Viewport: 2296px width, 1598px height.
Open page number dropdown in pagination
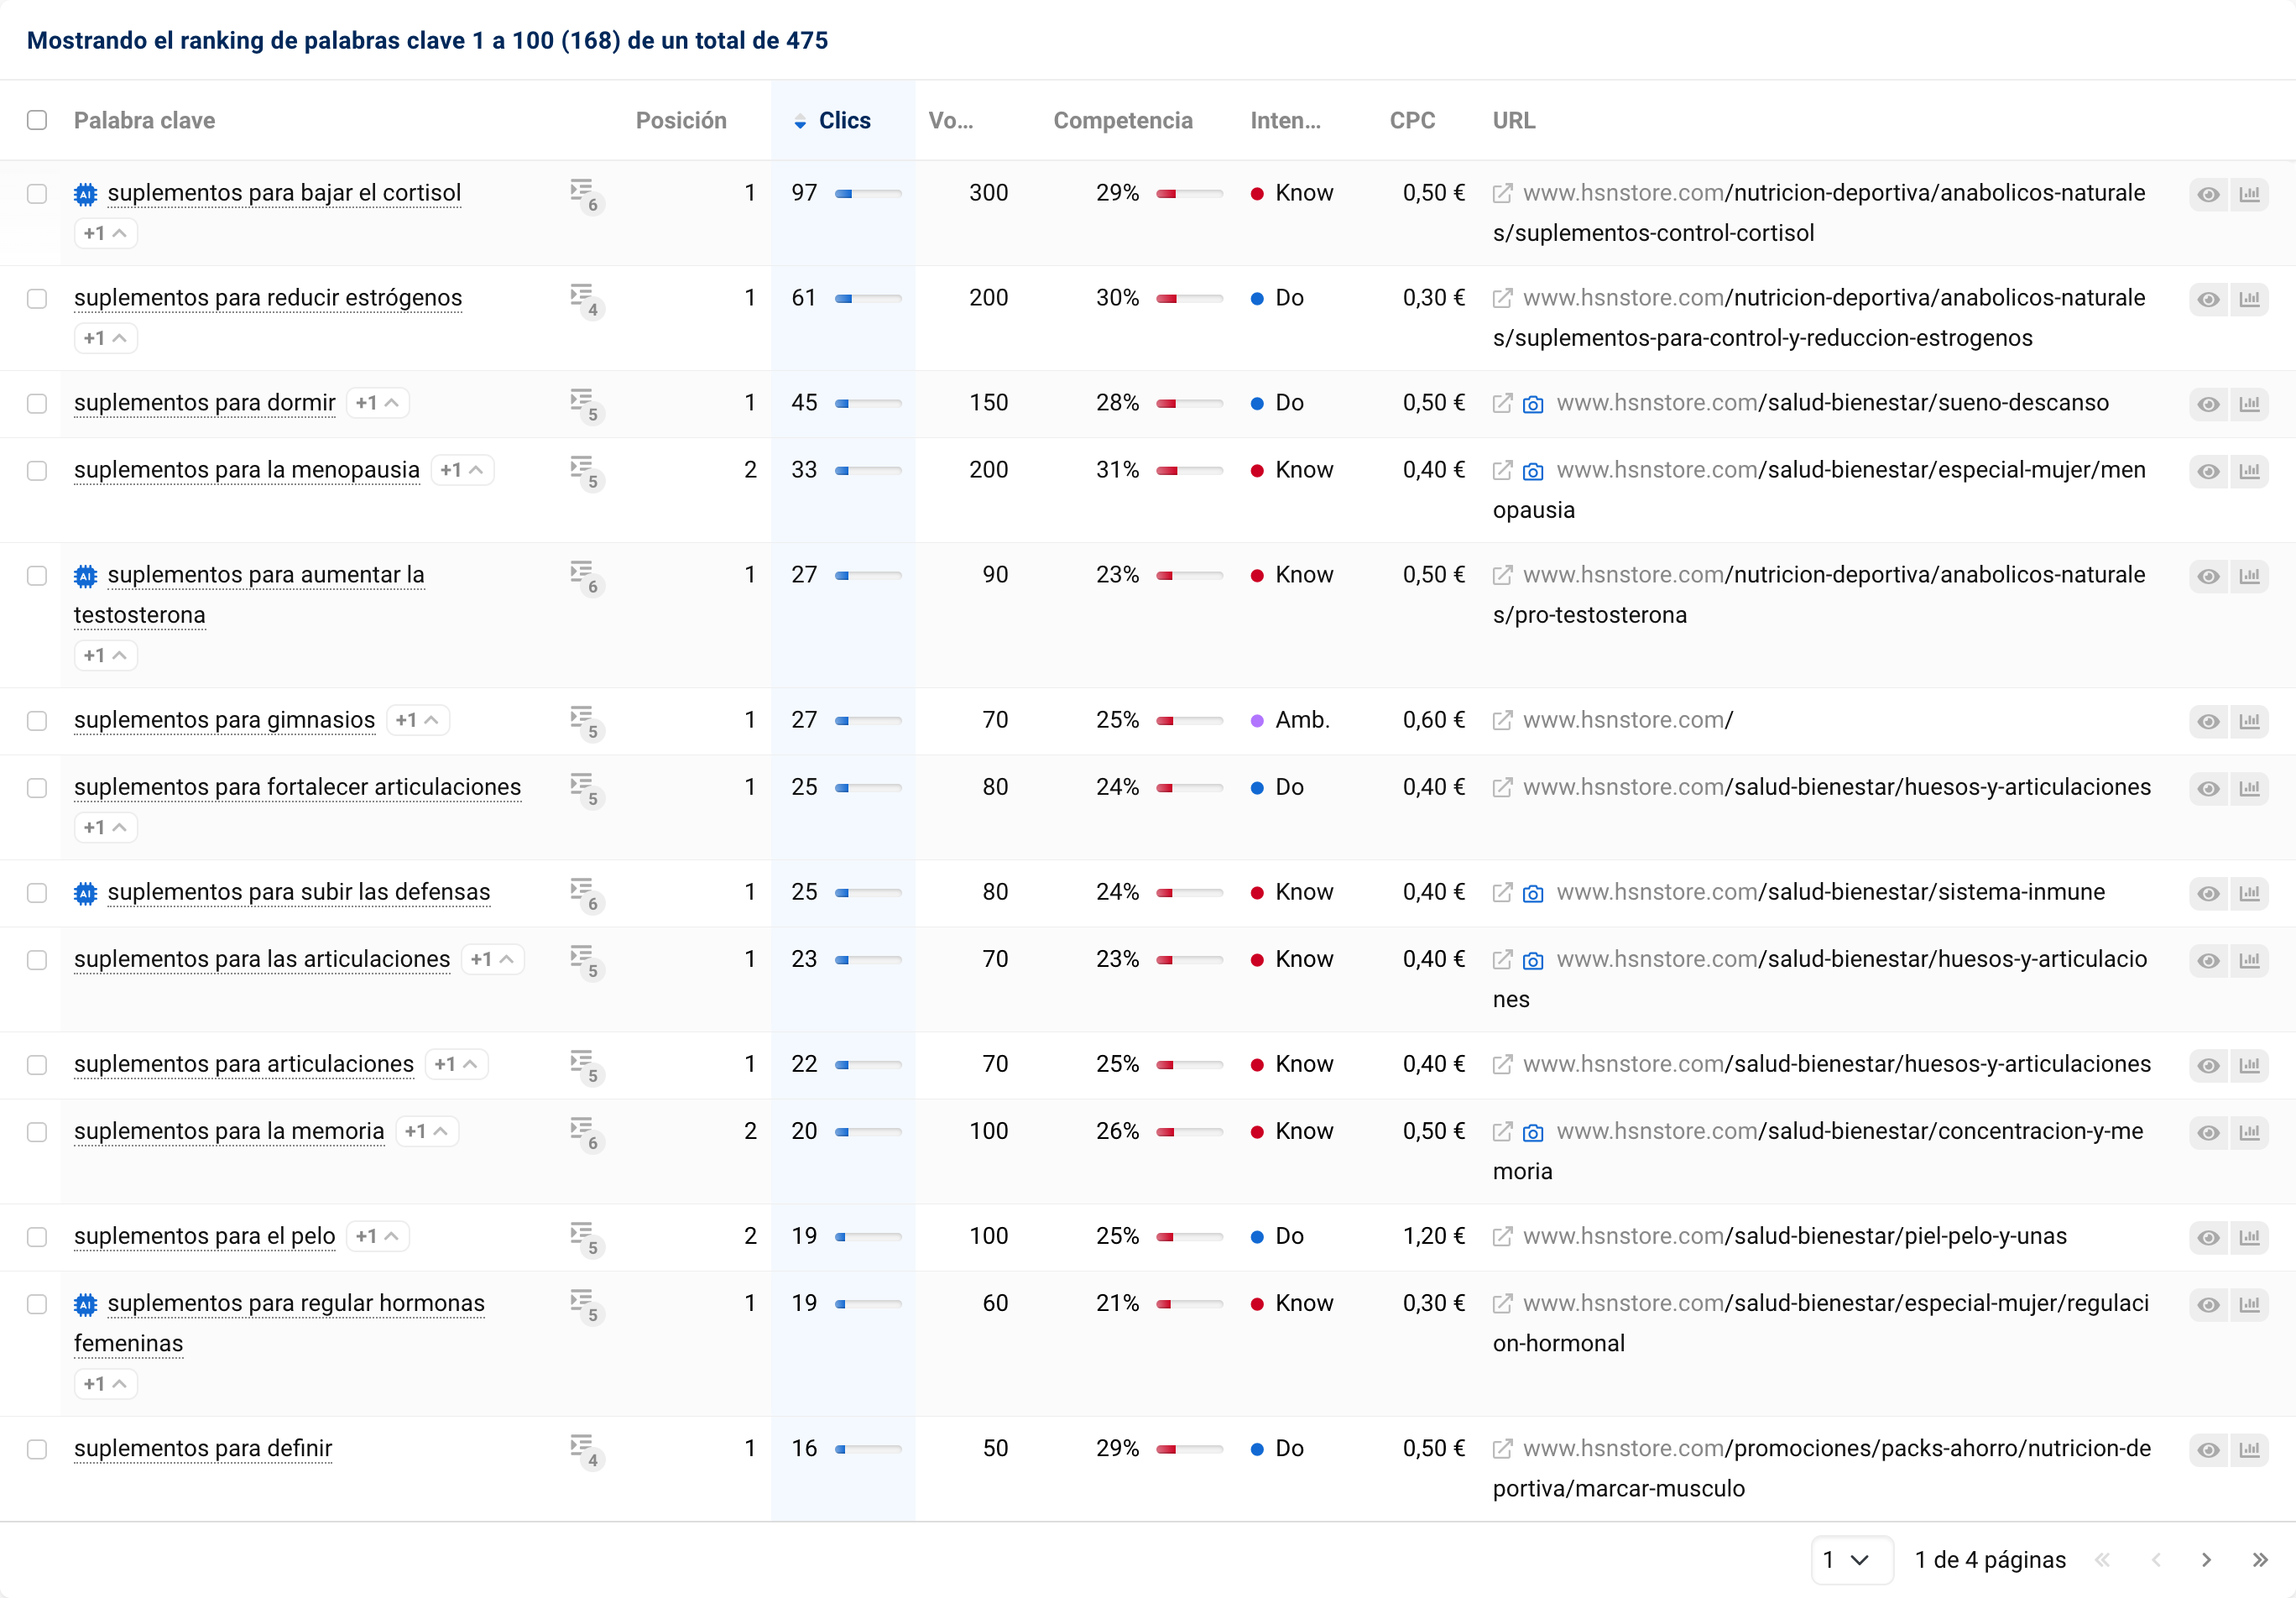coord(1850,1560)
